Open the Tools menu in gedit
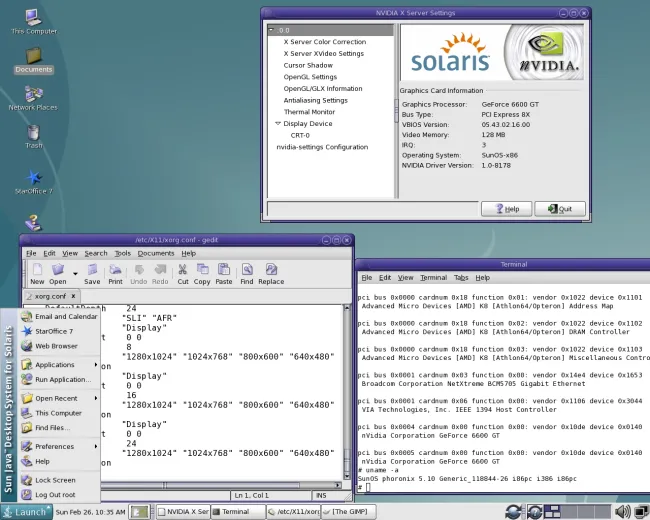The image size is (650, 520). (122, 253)
